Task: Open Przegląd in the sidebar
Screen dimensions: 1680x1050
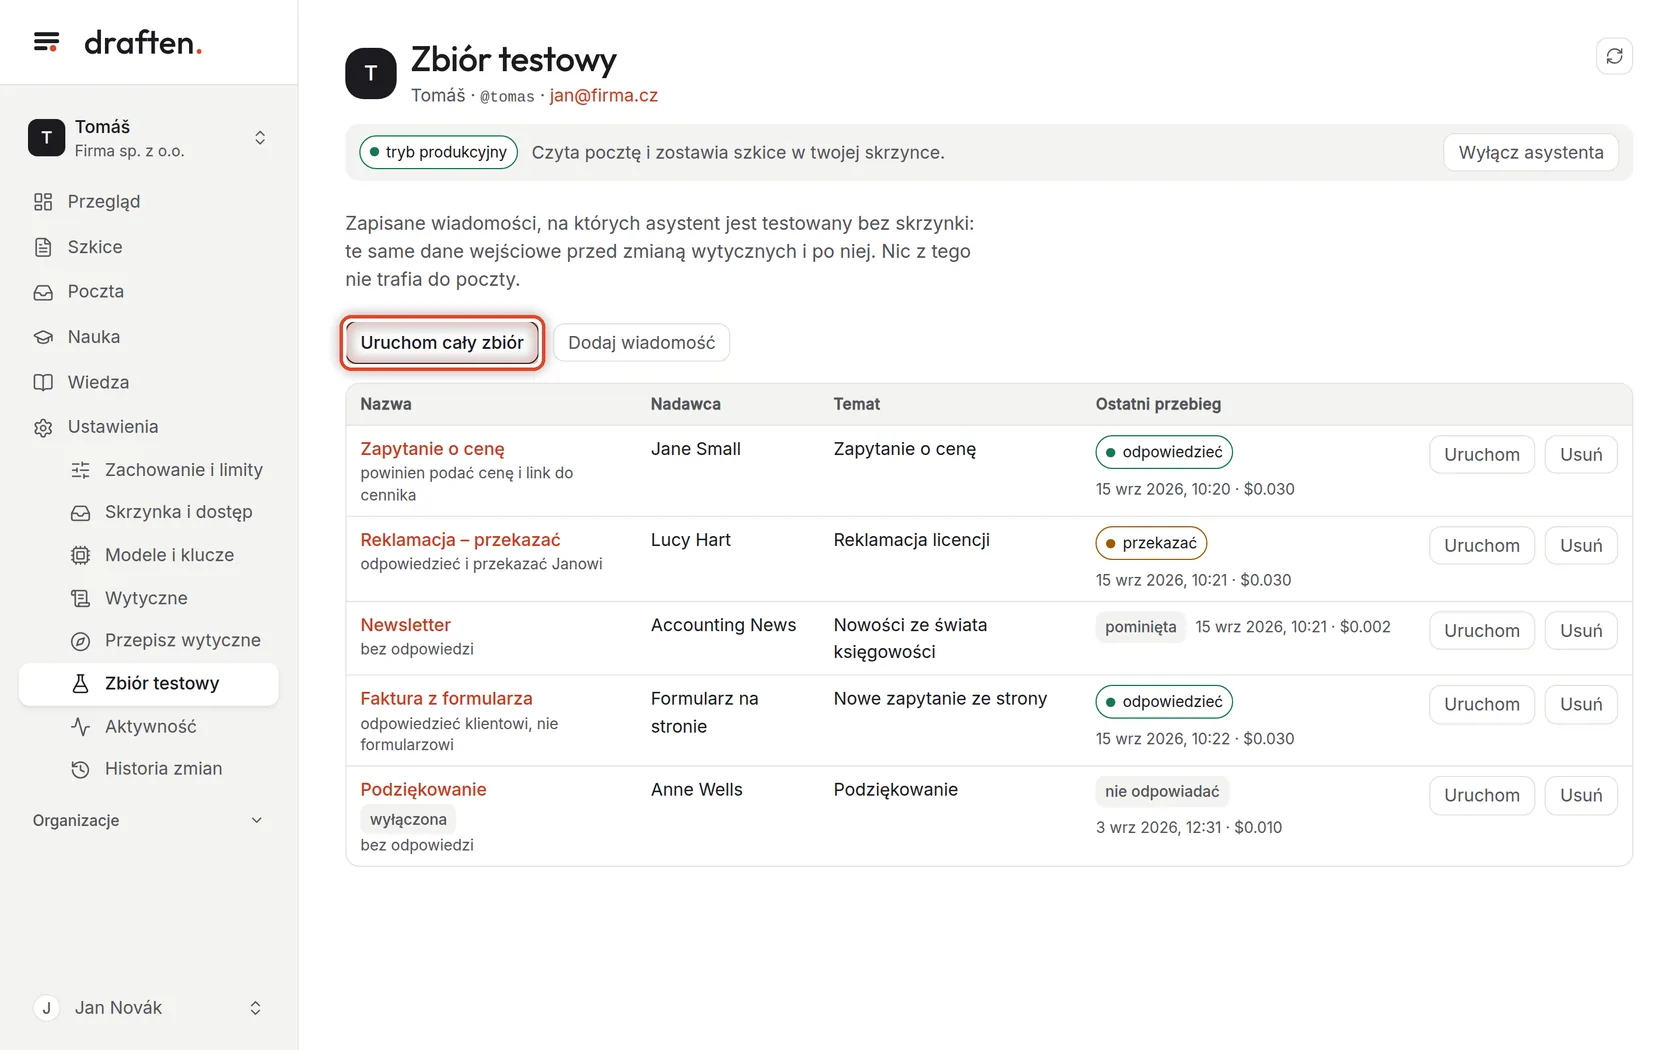Action: 149,202
